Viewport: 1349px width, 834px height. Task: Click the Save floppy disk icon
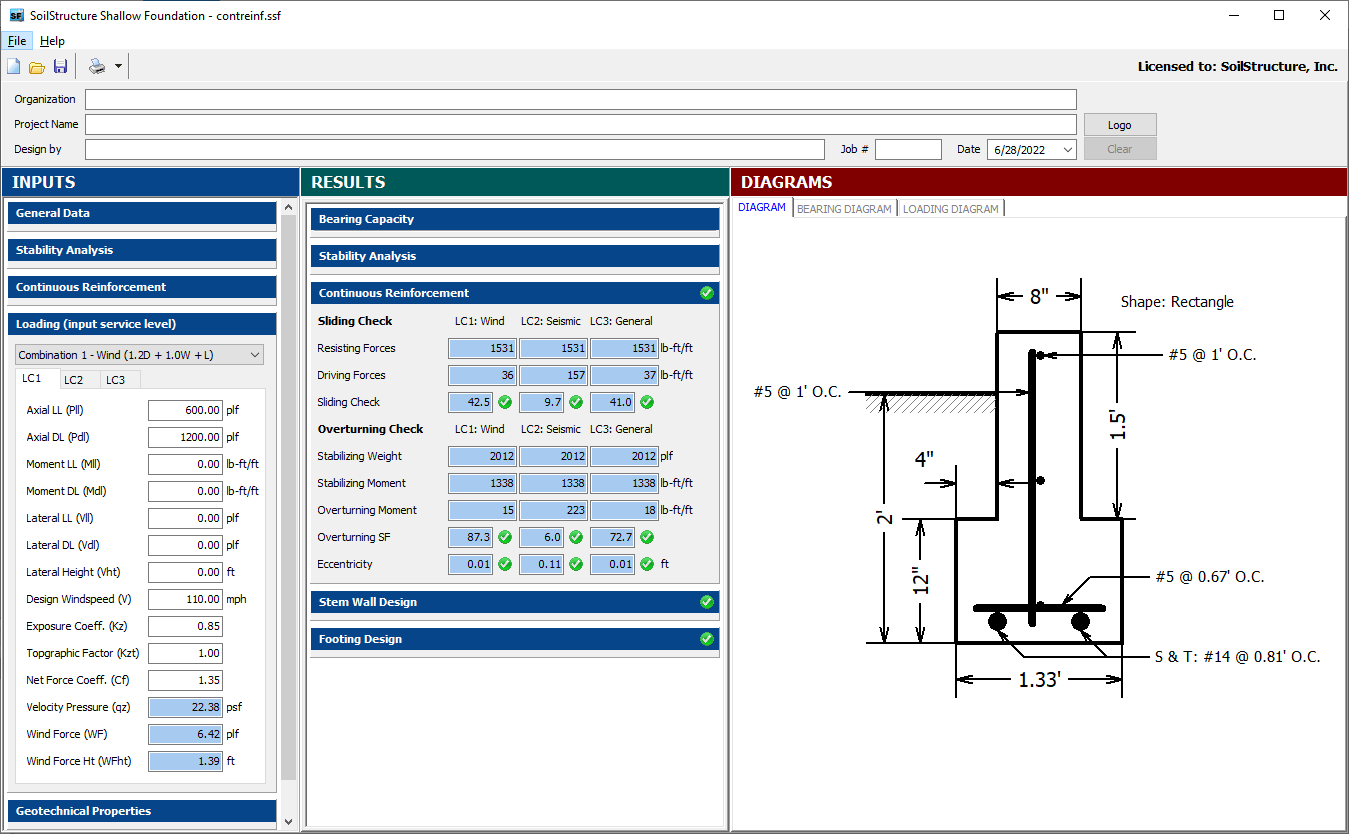tap(60, 67)
